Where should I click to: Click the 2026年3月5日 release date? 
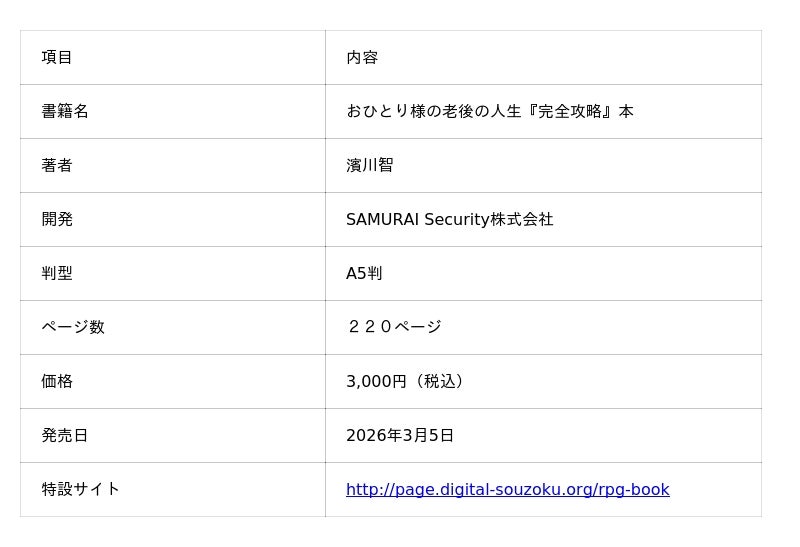400,436
